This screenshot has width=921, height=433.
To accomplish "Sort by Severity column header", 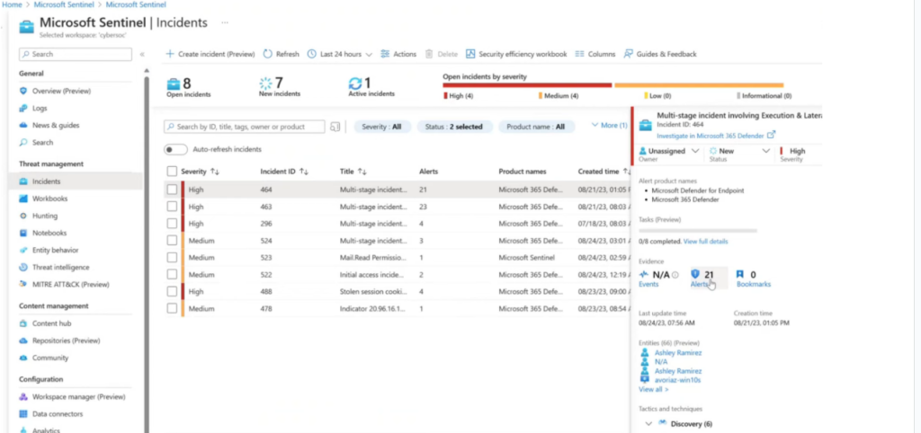I will [x=200, y=171].
